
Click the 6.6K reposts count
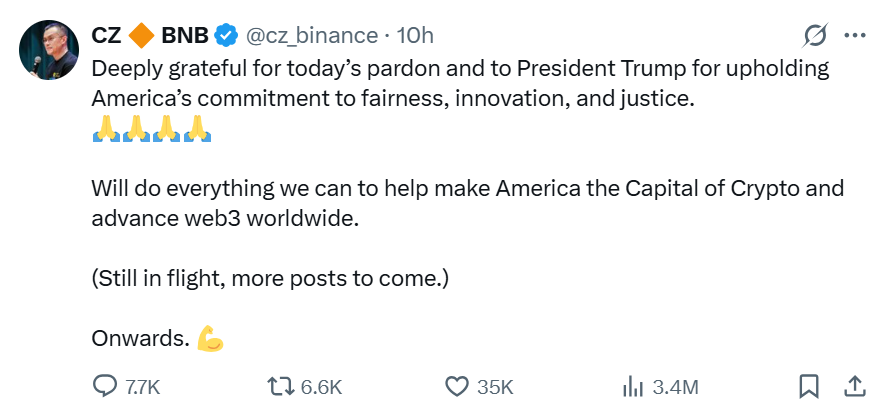tap(321, 387)
